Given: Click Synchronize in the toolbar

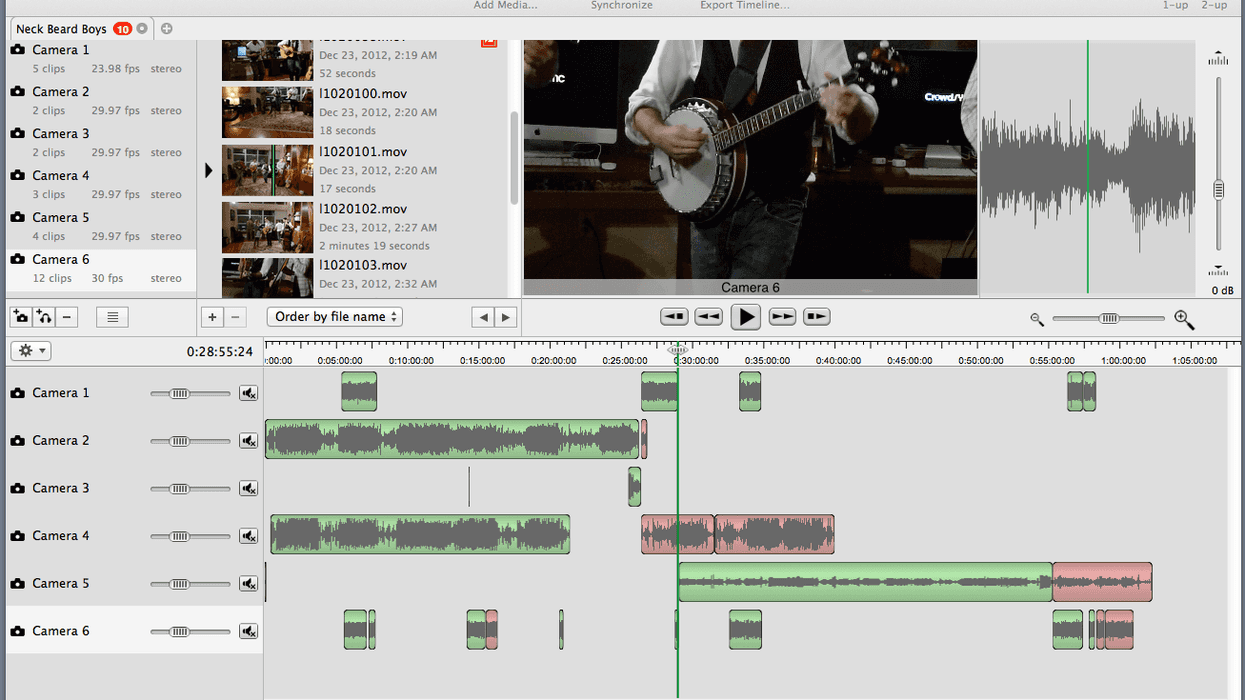Looking at the screenshot, I should tap(621, 6).
